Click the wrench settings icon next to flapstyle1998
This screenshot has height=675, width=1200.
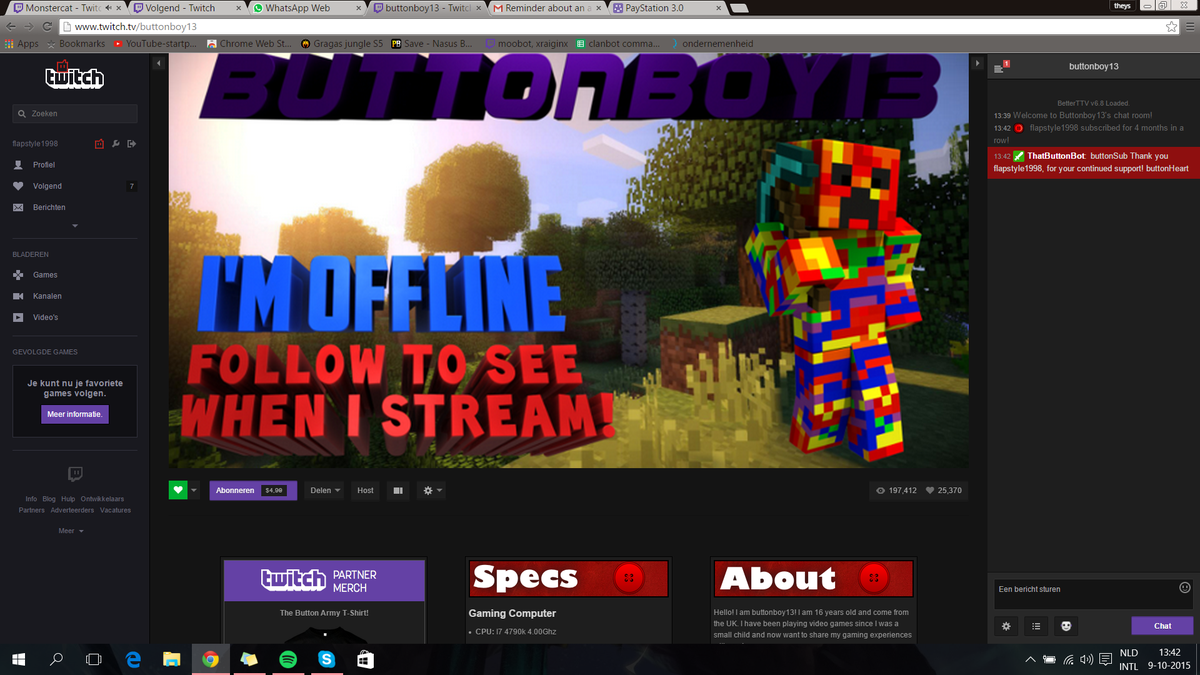tap(115, 144)
